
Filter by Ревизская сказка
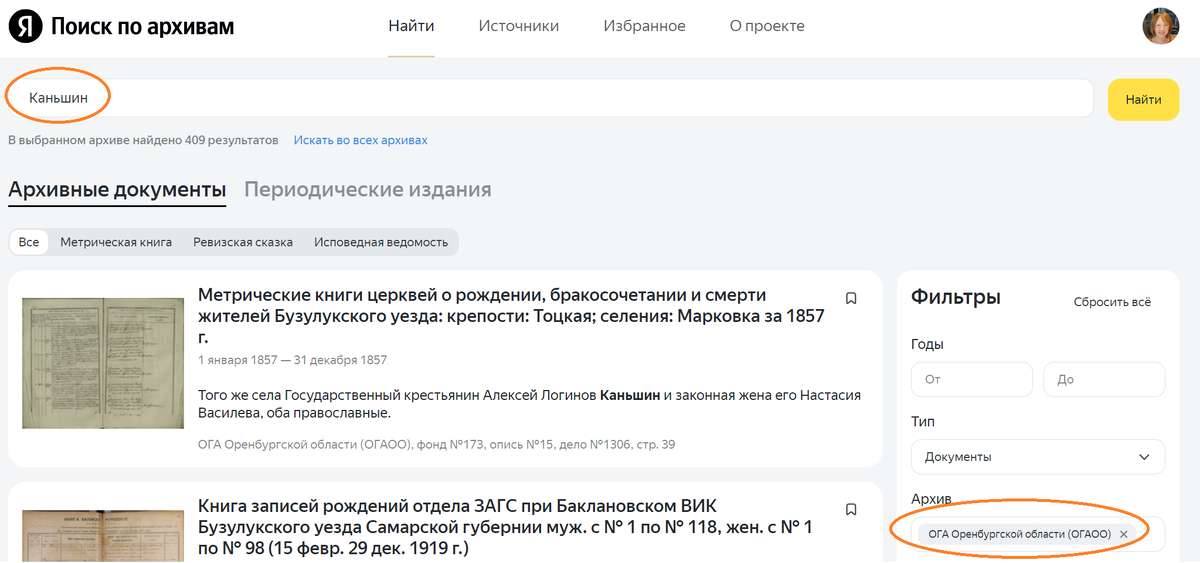(x=243, y=242)
